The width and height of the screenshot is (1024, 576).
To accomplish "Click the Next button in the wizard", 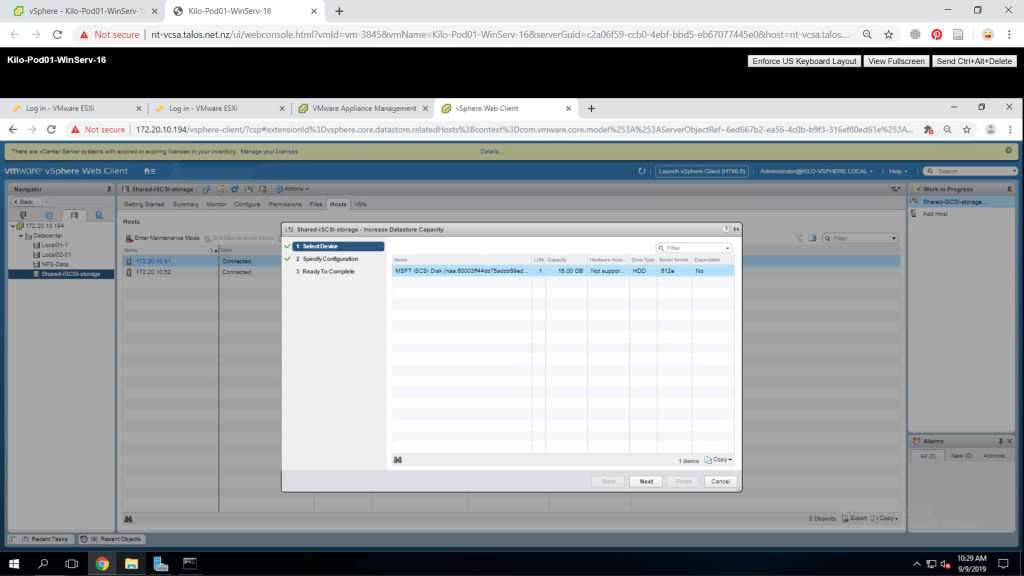I will point(646,481).
